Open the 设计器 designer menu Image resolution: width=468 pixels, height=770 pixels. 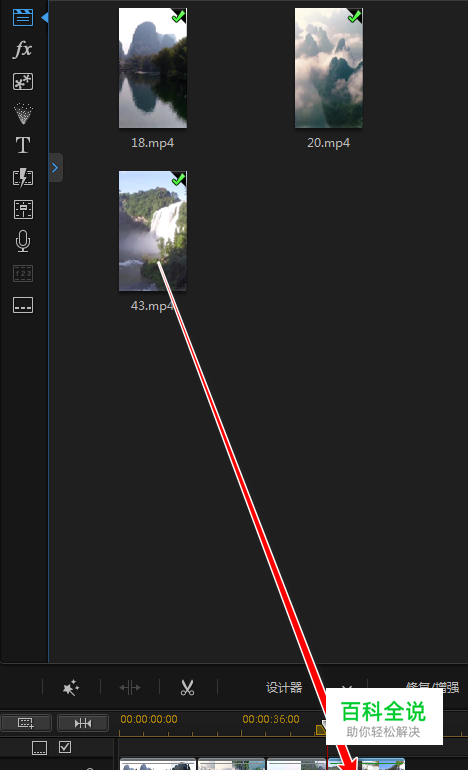click(x=284, y=688)
